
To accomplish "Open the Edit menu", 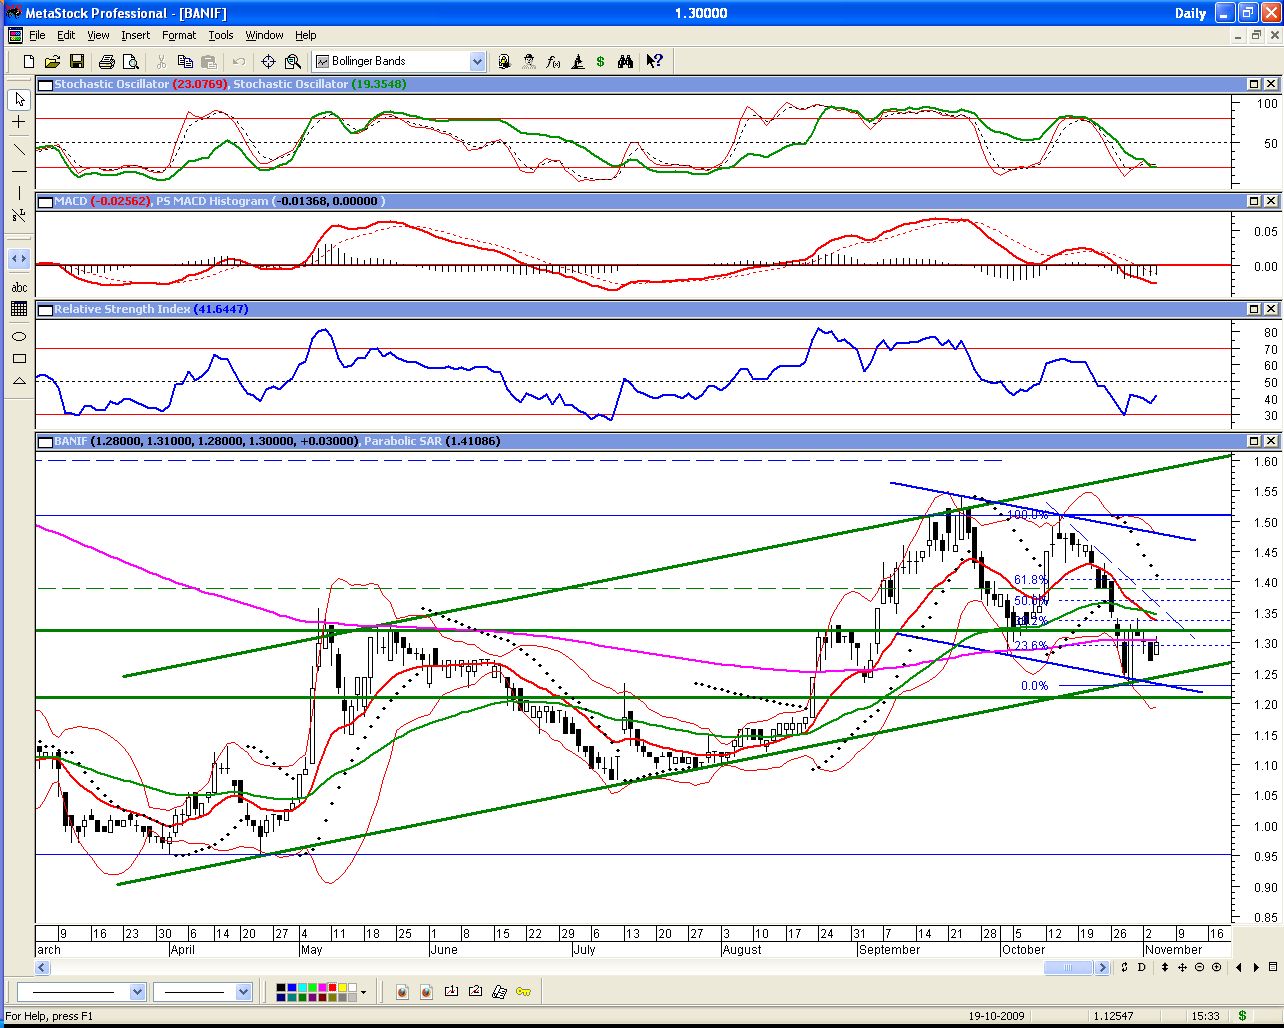I will pyautogui.click(x=66, y=35).
